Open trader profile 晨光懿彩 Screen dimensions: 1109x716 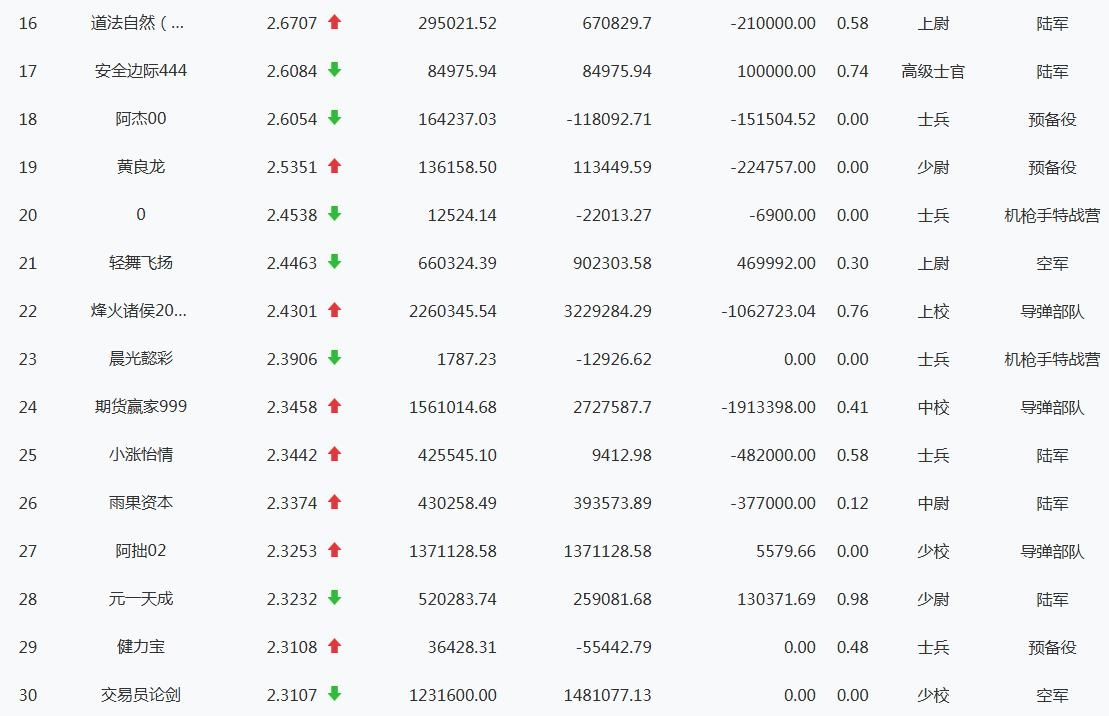pyautogui.click(x=141, y=359)
